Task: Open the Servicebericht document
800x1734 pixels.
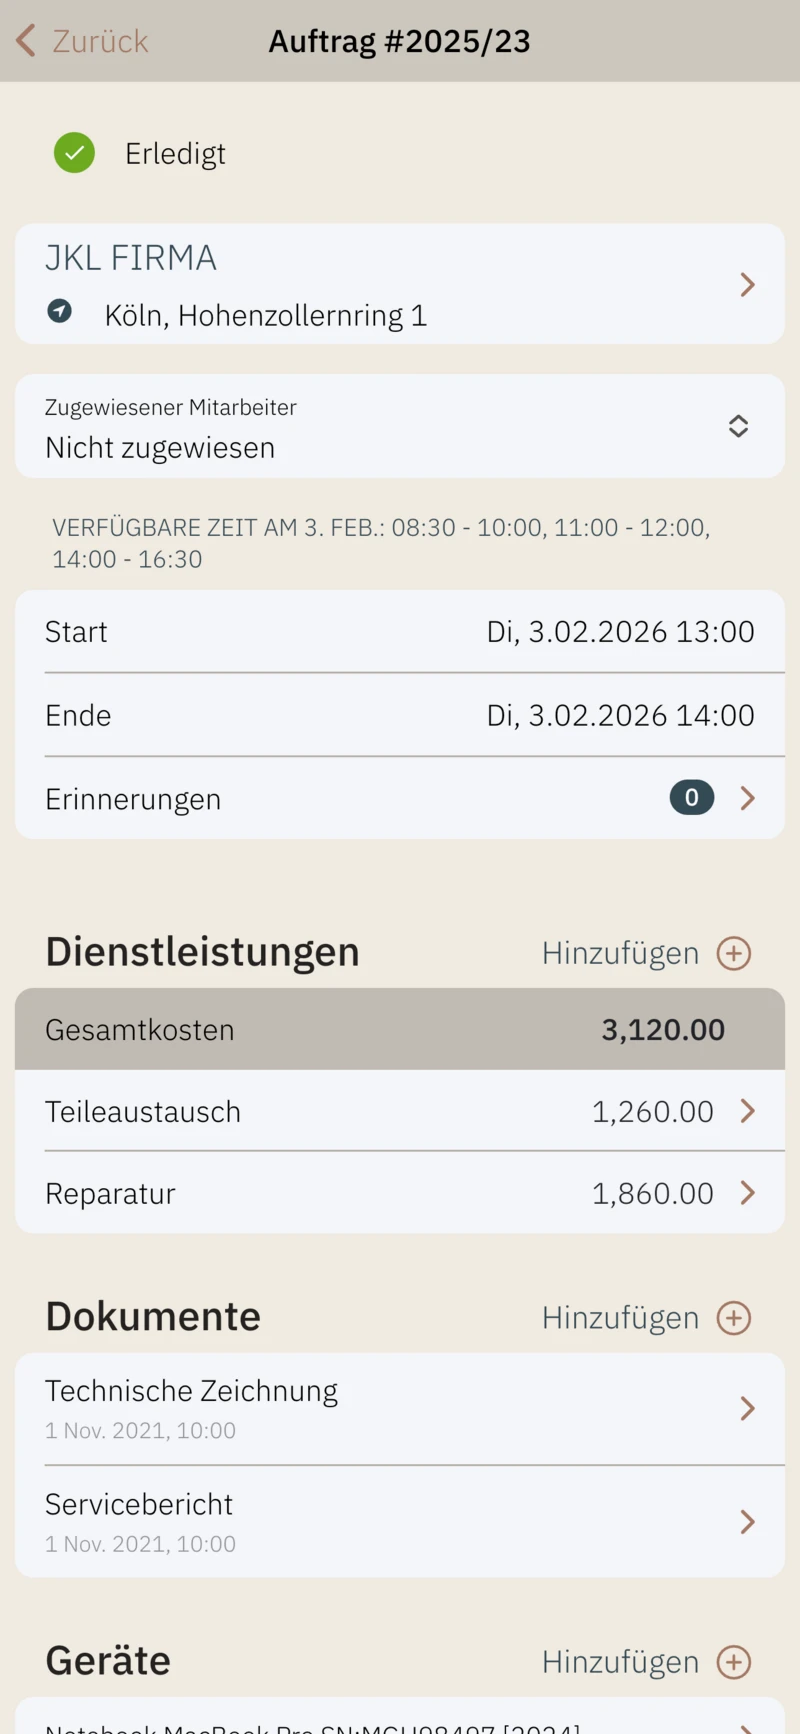Action: click(x=400, y=1522)
